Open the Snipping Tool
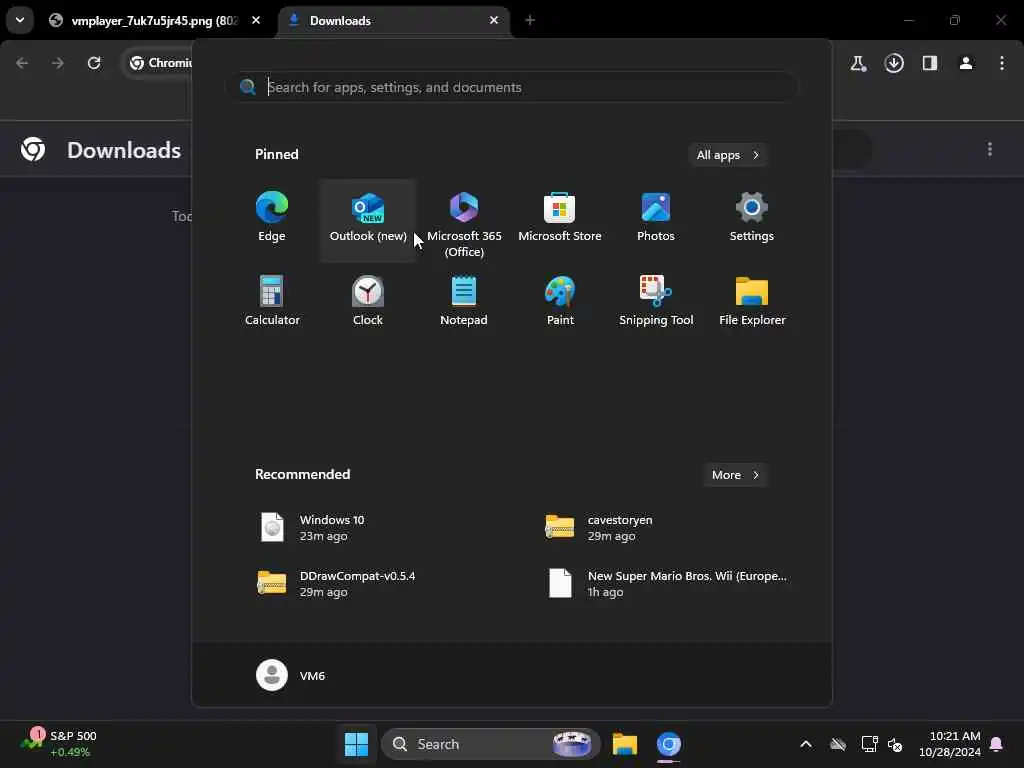The height and width of the screenshot is (768, 1024). click(656, 302)
